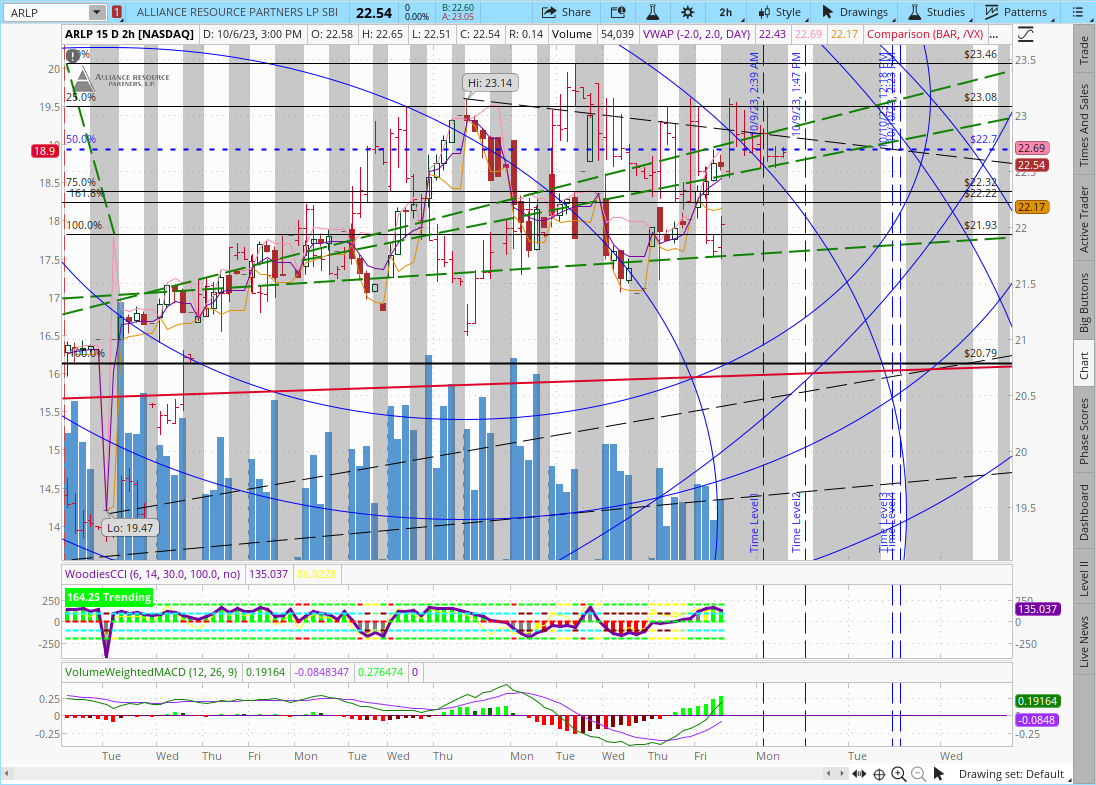This screenshot has height=785, width=1096.
Task: Click the zoom in magnifier icon
Action: click(899, 774)
